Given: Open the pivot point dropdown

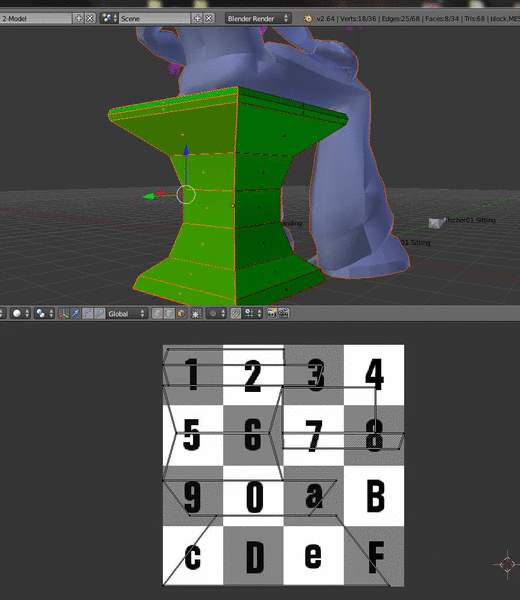Looking at the screenshot, I should pyautogui.click(x=45, y=314).
